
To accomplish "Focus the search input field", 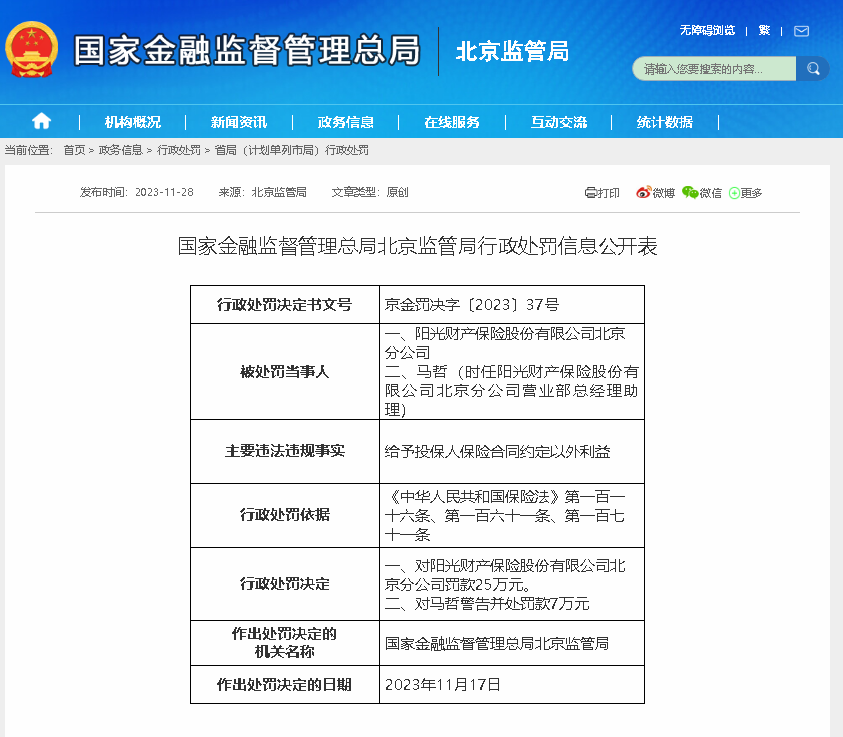I will 714,69.
